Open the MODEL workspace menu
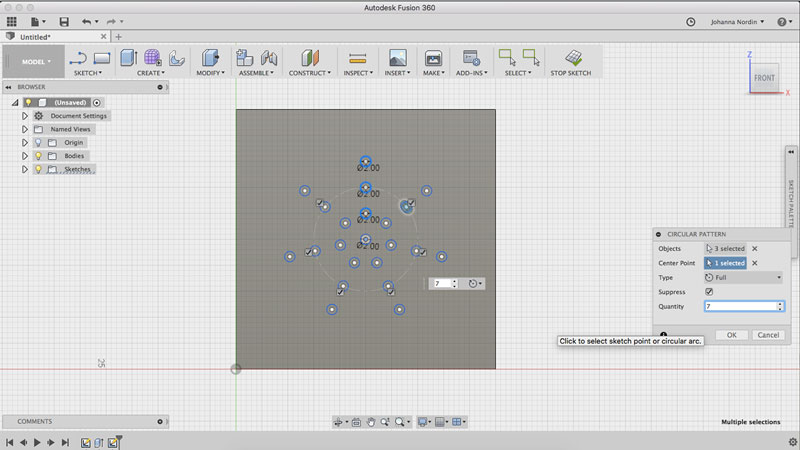The width and height of the screenshot is (800, 450). tap(36, 62)
